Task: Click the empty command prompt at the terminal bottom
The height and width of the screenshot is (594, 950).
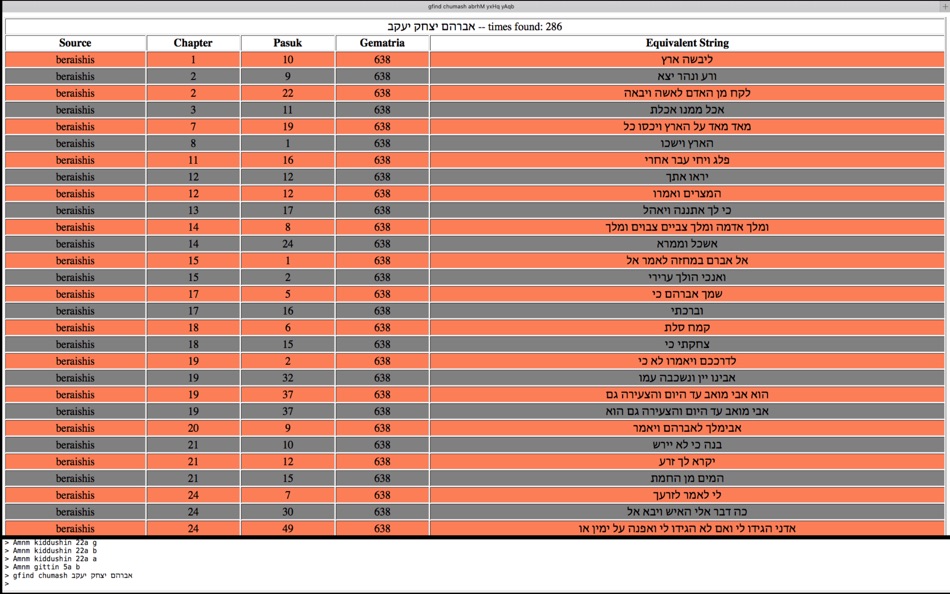Action: pos(7,584)
